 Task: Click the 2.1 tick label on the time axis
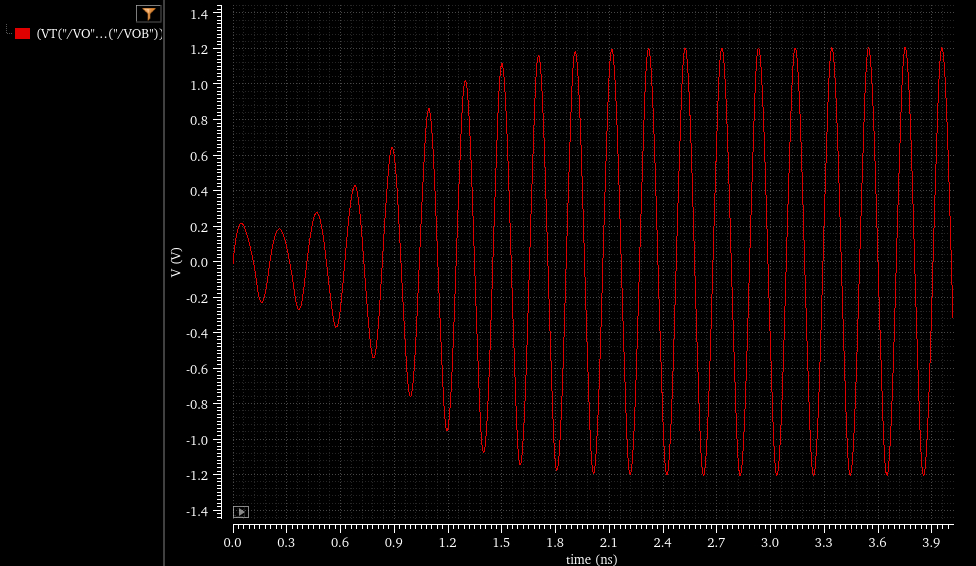609,542
